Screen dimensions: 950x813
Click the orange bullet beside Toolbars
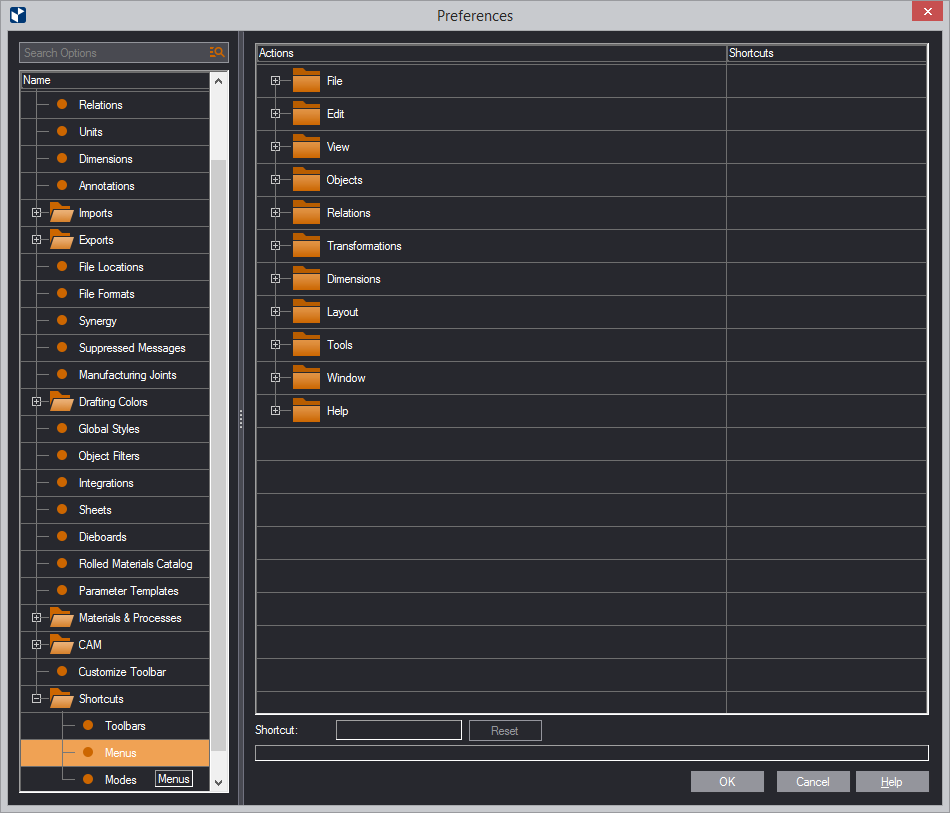point(88,725)
